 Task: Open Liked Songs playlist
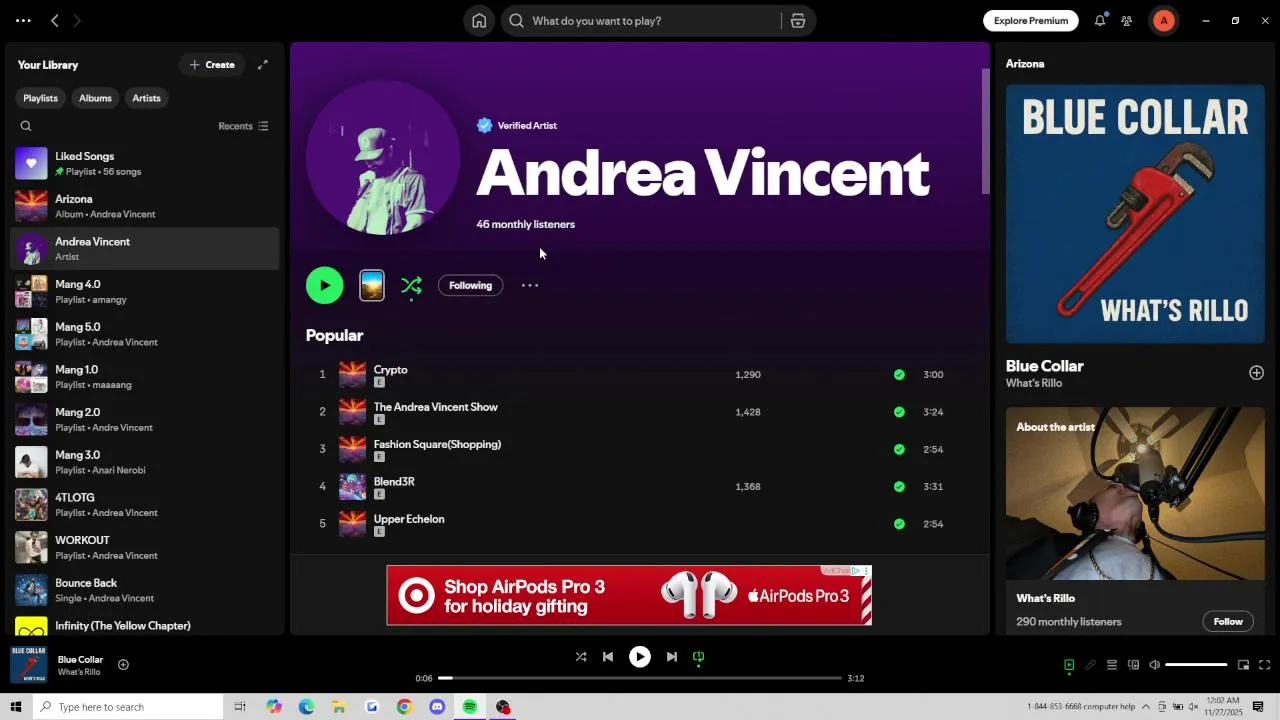tap(144, 163)
